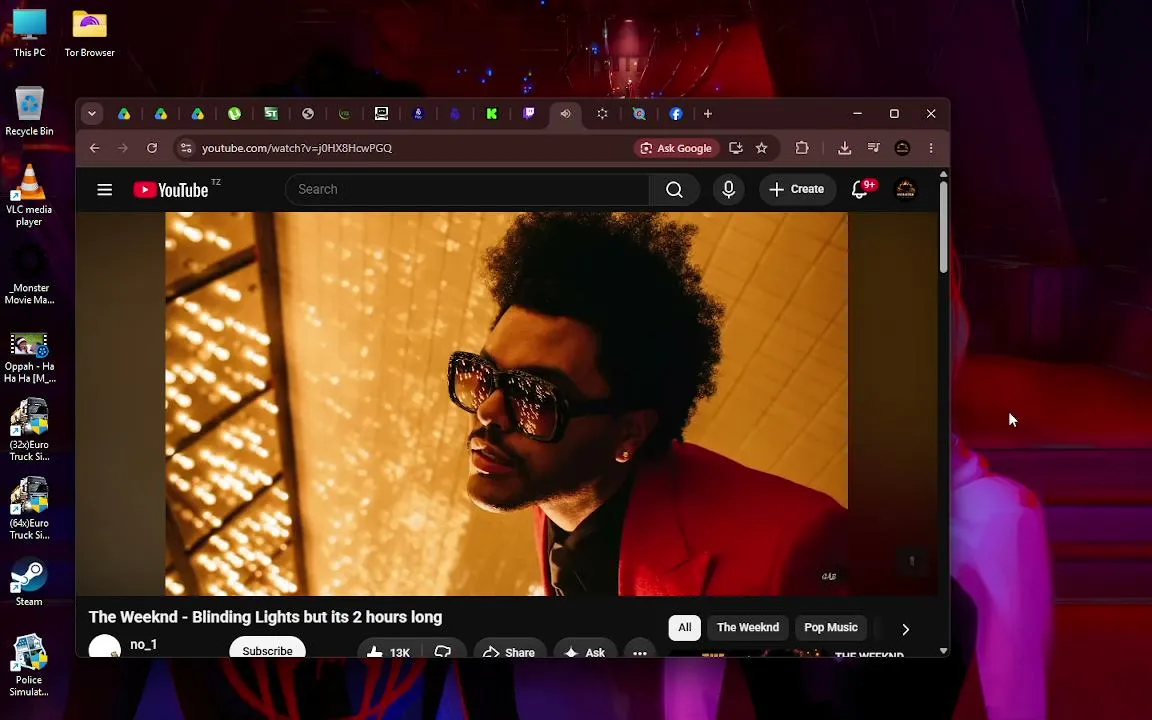Launch VLC media player shortcut
1152x720 pixels.
pyautogui.click(x=29, y=195)
